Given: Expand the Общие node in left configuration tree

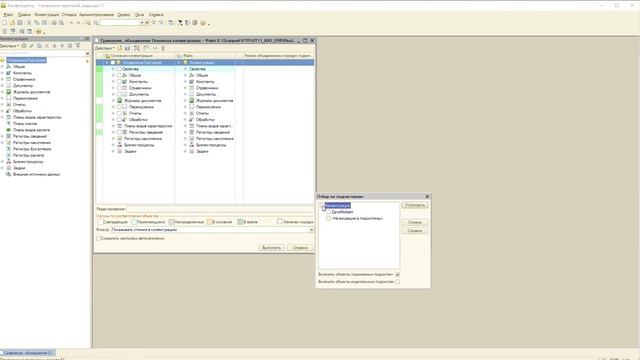Looking at the screenshot, I should coord(2,67).
